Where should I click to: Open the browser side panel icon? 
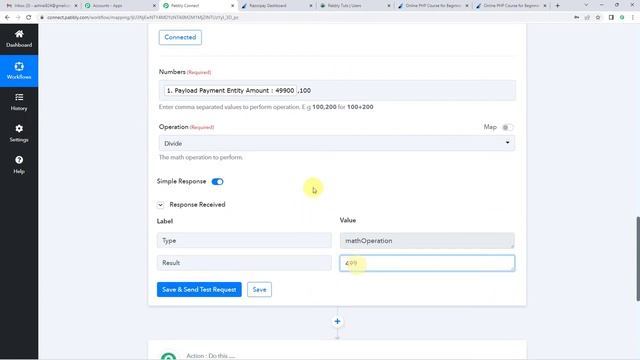point(611,18)
